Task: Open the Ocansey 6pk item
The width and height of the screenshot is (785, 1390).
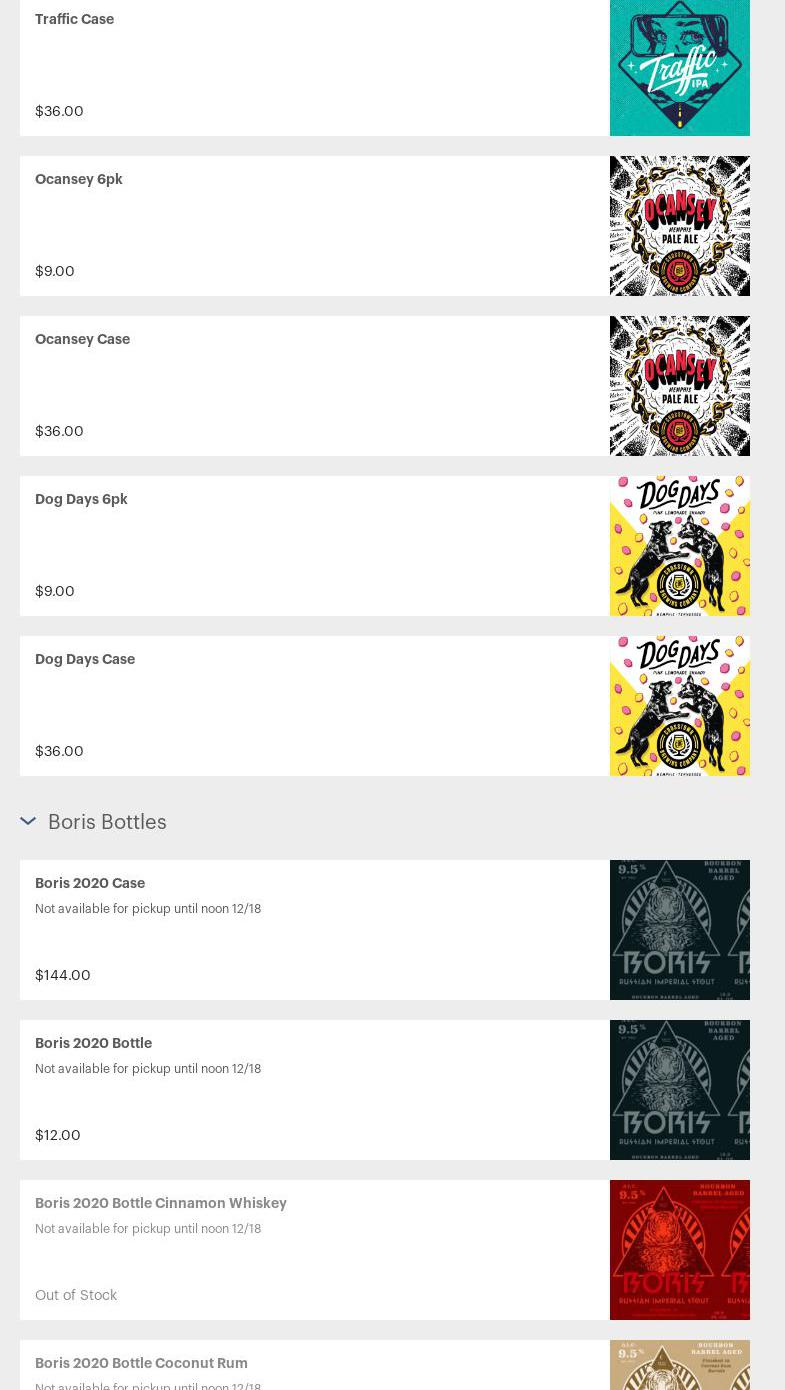Action: click(x=79, y=179)
